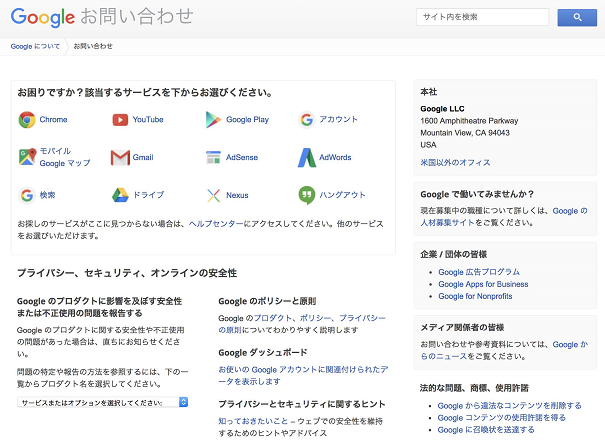
Task: Open Google 広告プログラム link
Action: 479,272
